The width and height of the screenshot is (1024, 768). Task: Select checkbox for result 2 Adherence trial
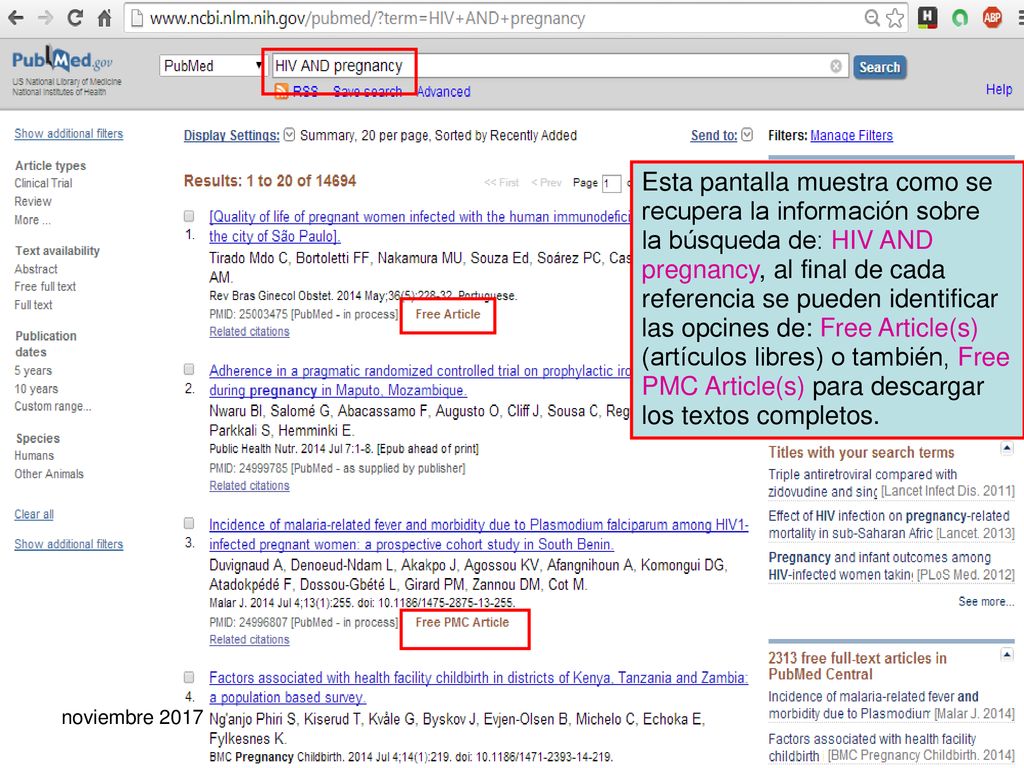[189, 369]
